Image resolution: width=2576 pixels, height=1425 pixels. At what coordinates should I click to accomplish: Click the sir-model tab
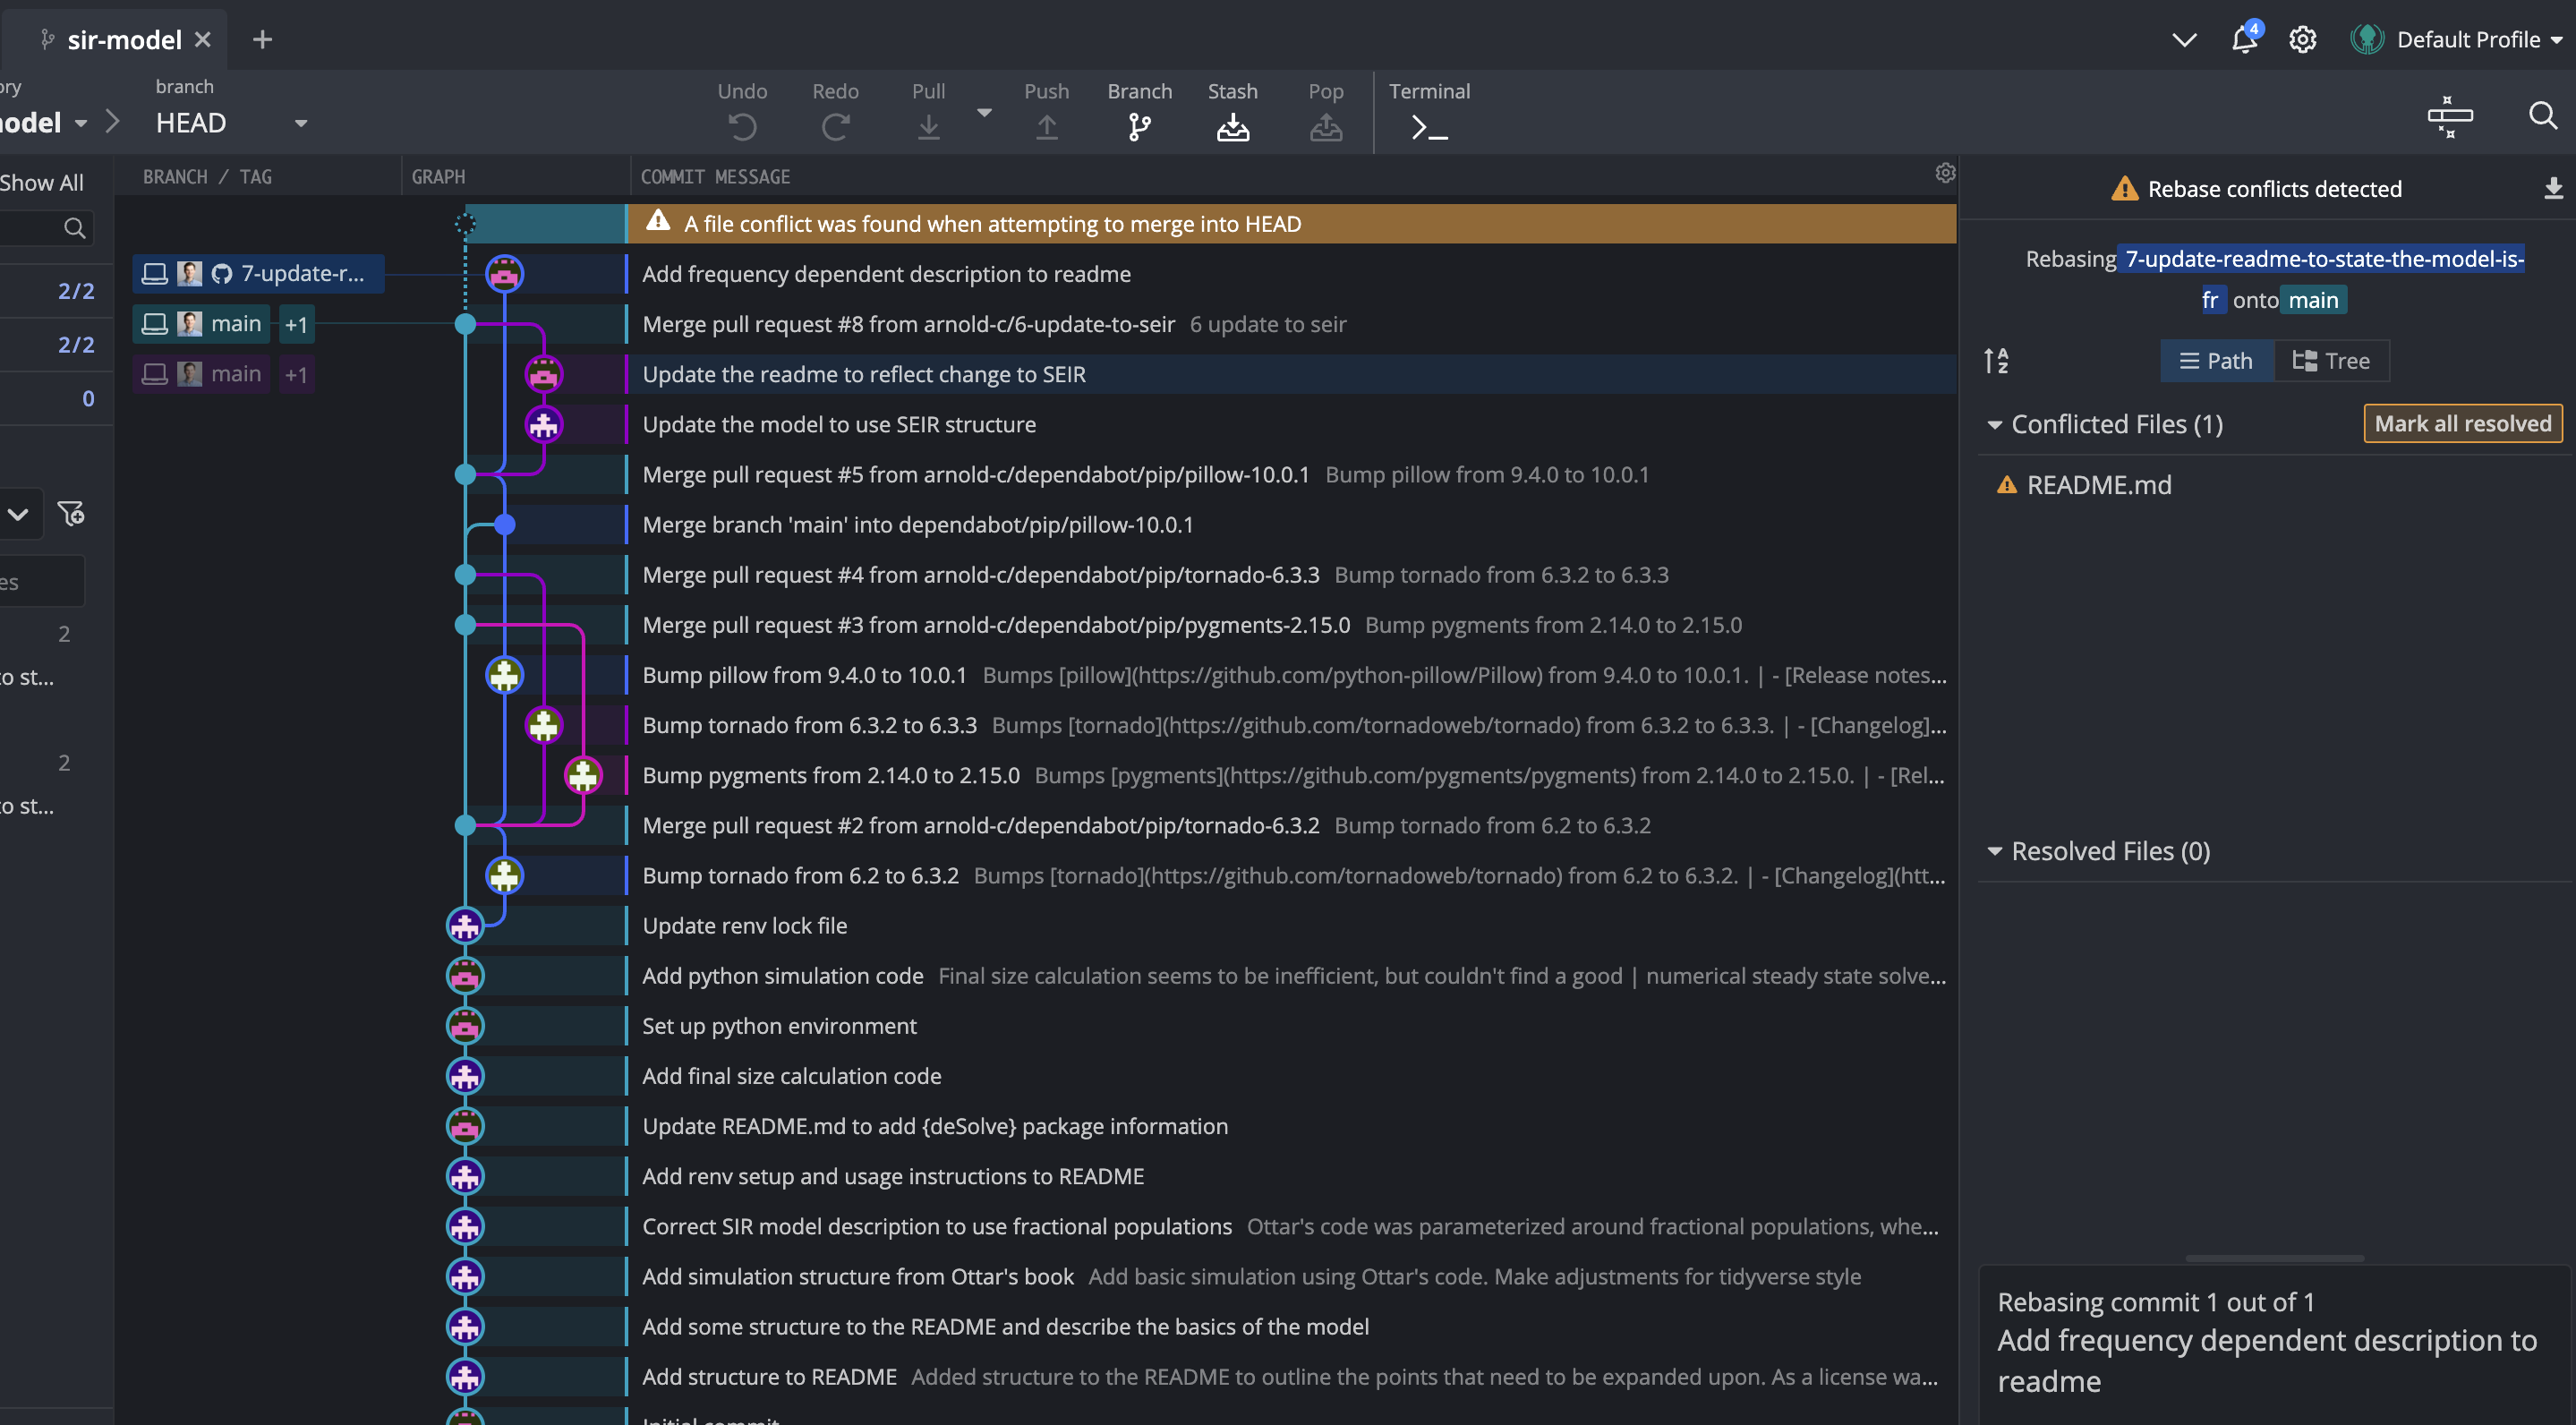pyautogui.click(x=123, y=40)
